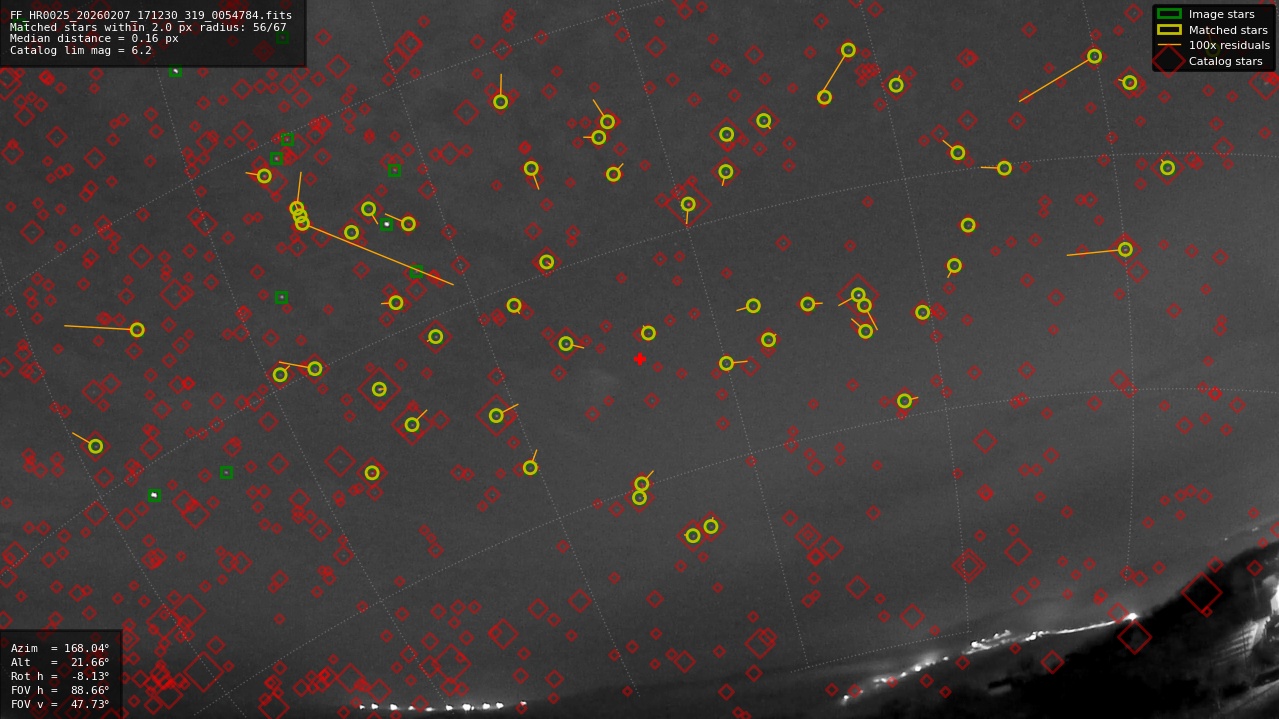Click the 'Matched stars' legend label

[1228, 30]
